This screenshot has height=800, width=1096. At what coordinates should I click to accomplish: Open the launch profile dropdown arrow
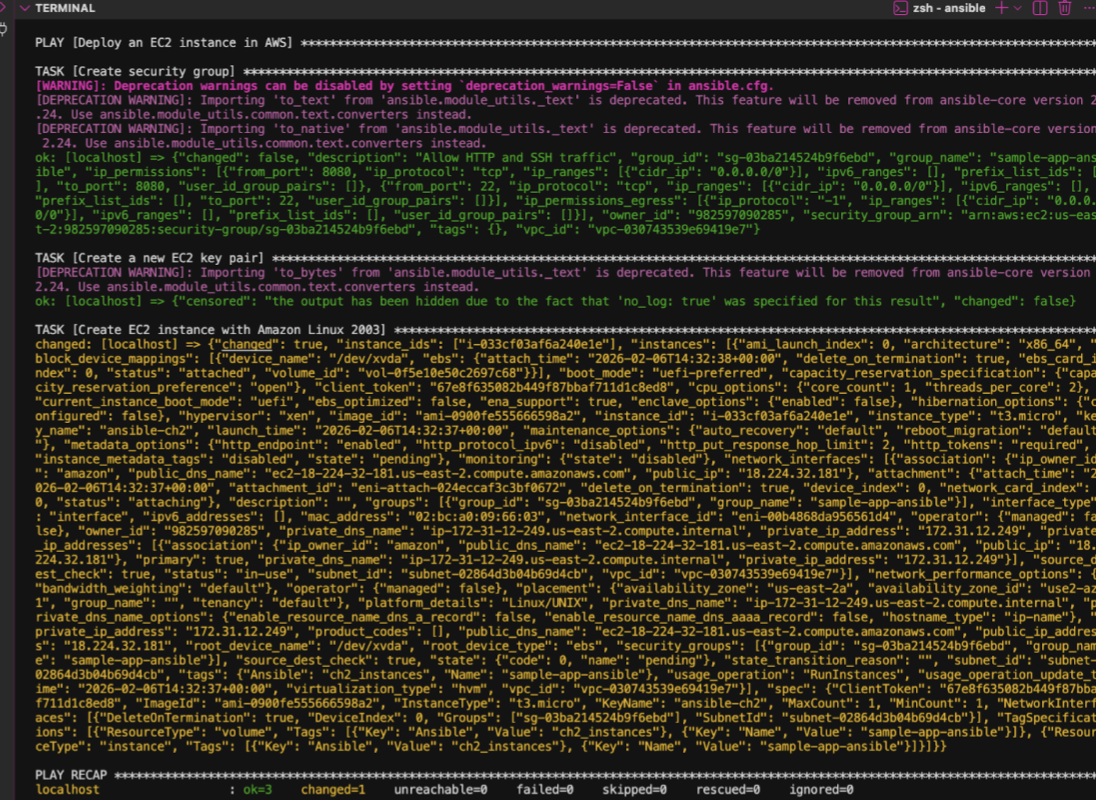click(x=1018, y=8)
